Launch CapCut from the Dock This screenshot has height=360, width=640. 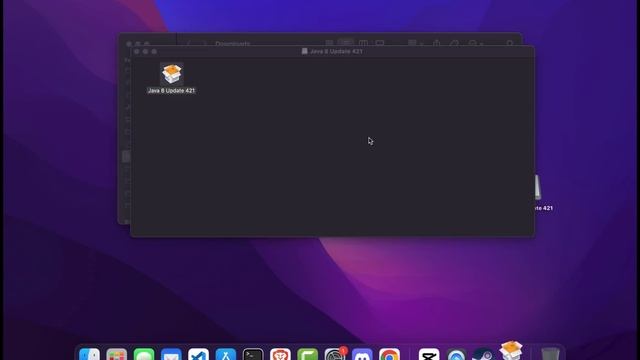pos(429,353)
